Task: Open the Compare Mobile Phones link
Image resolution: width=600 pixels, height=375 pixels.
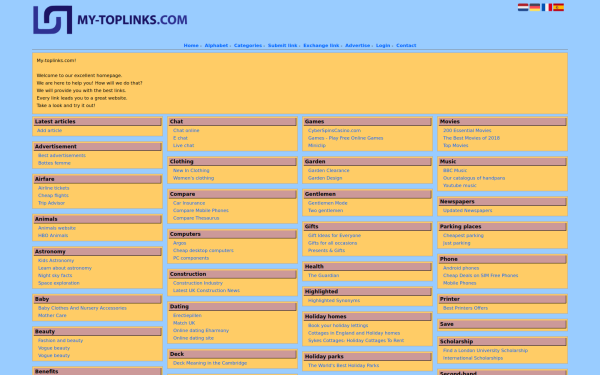Action: click(x=201, y=210)
